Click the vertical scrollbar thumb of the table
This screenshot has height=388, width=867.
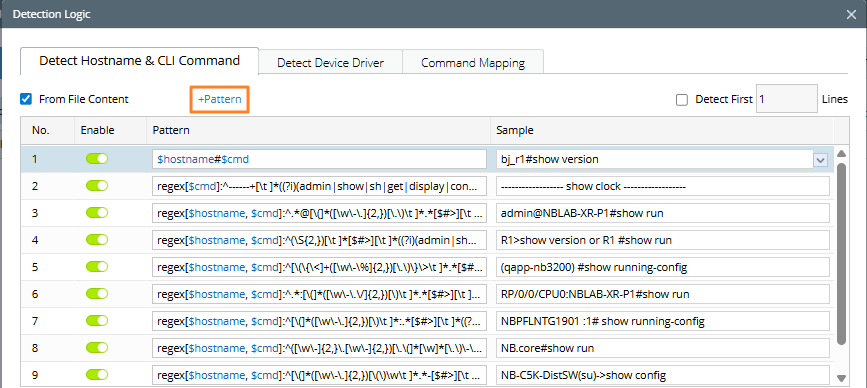click(x=842, y=253)
